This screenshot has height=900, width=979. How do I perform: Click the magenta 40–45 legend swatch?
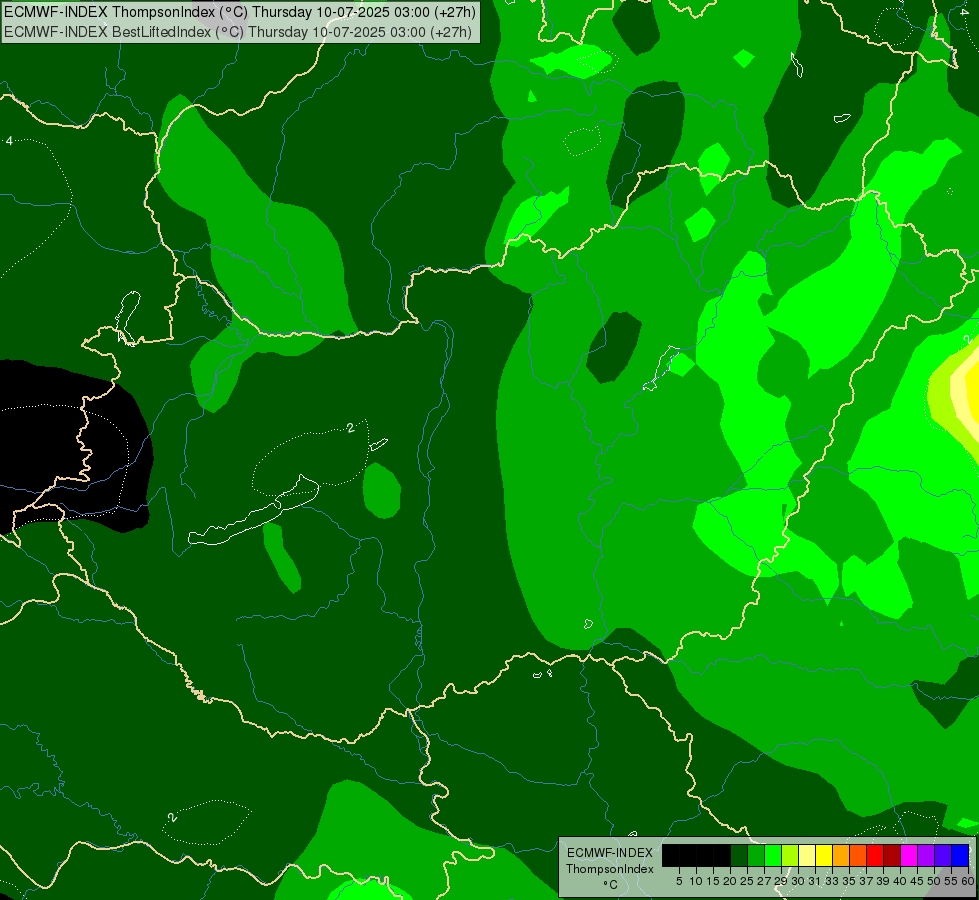(x=909, y=855)
